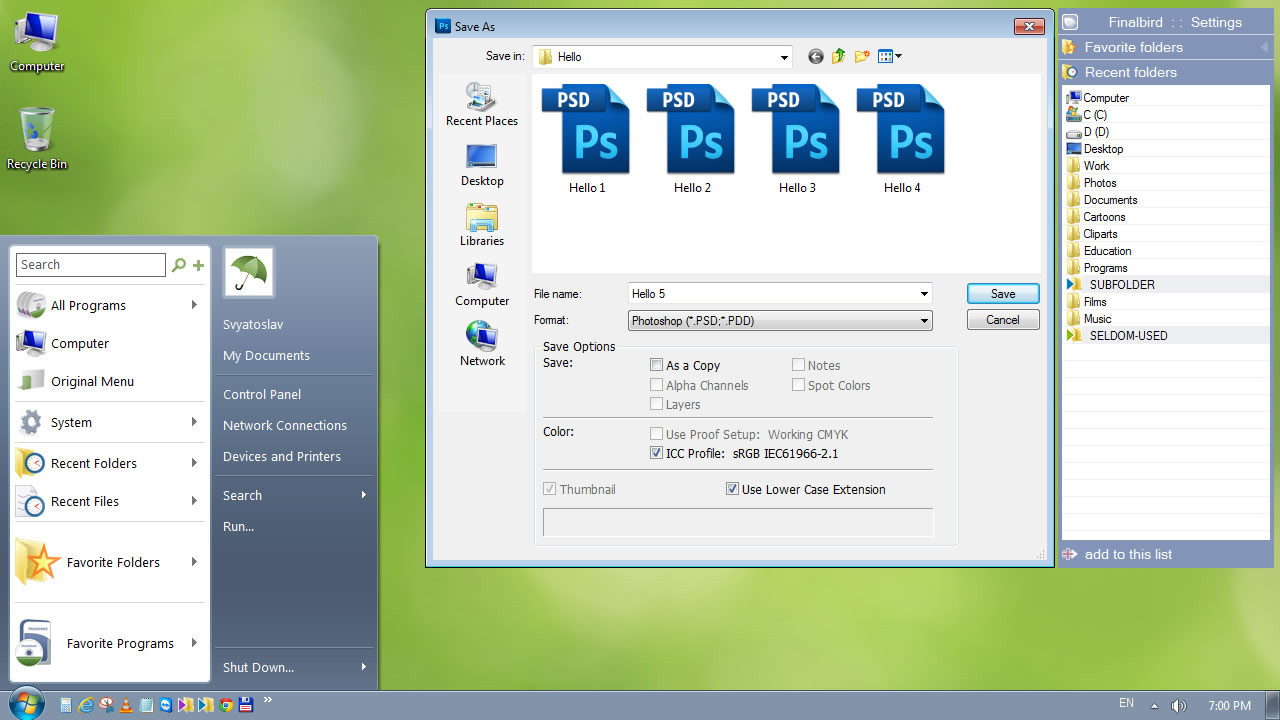Select Computer in Finalbird recent list
This screenshot has width=1280, height=720.
pos(1166,98)
